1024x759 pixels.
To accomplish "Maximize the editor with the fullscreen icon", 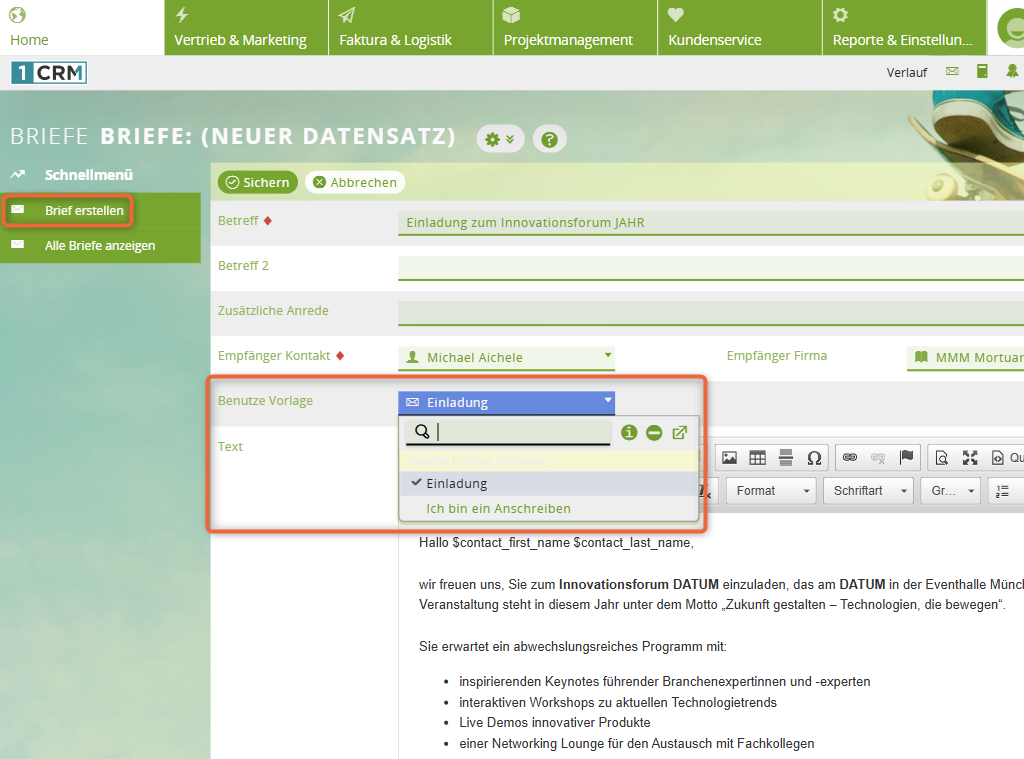I will tap(969, 457).
